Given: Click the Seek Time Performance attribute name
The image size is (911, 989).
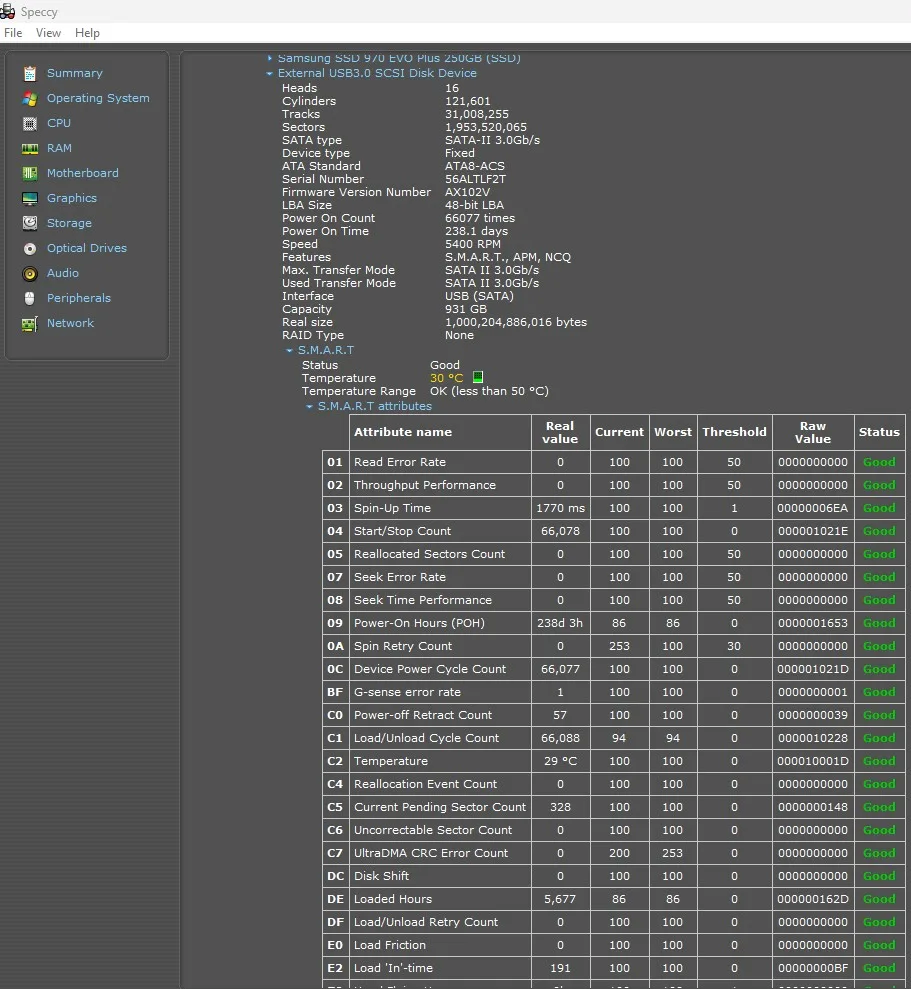Looking at the screenshot, I should click(x=423, y=600).
